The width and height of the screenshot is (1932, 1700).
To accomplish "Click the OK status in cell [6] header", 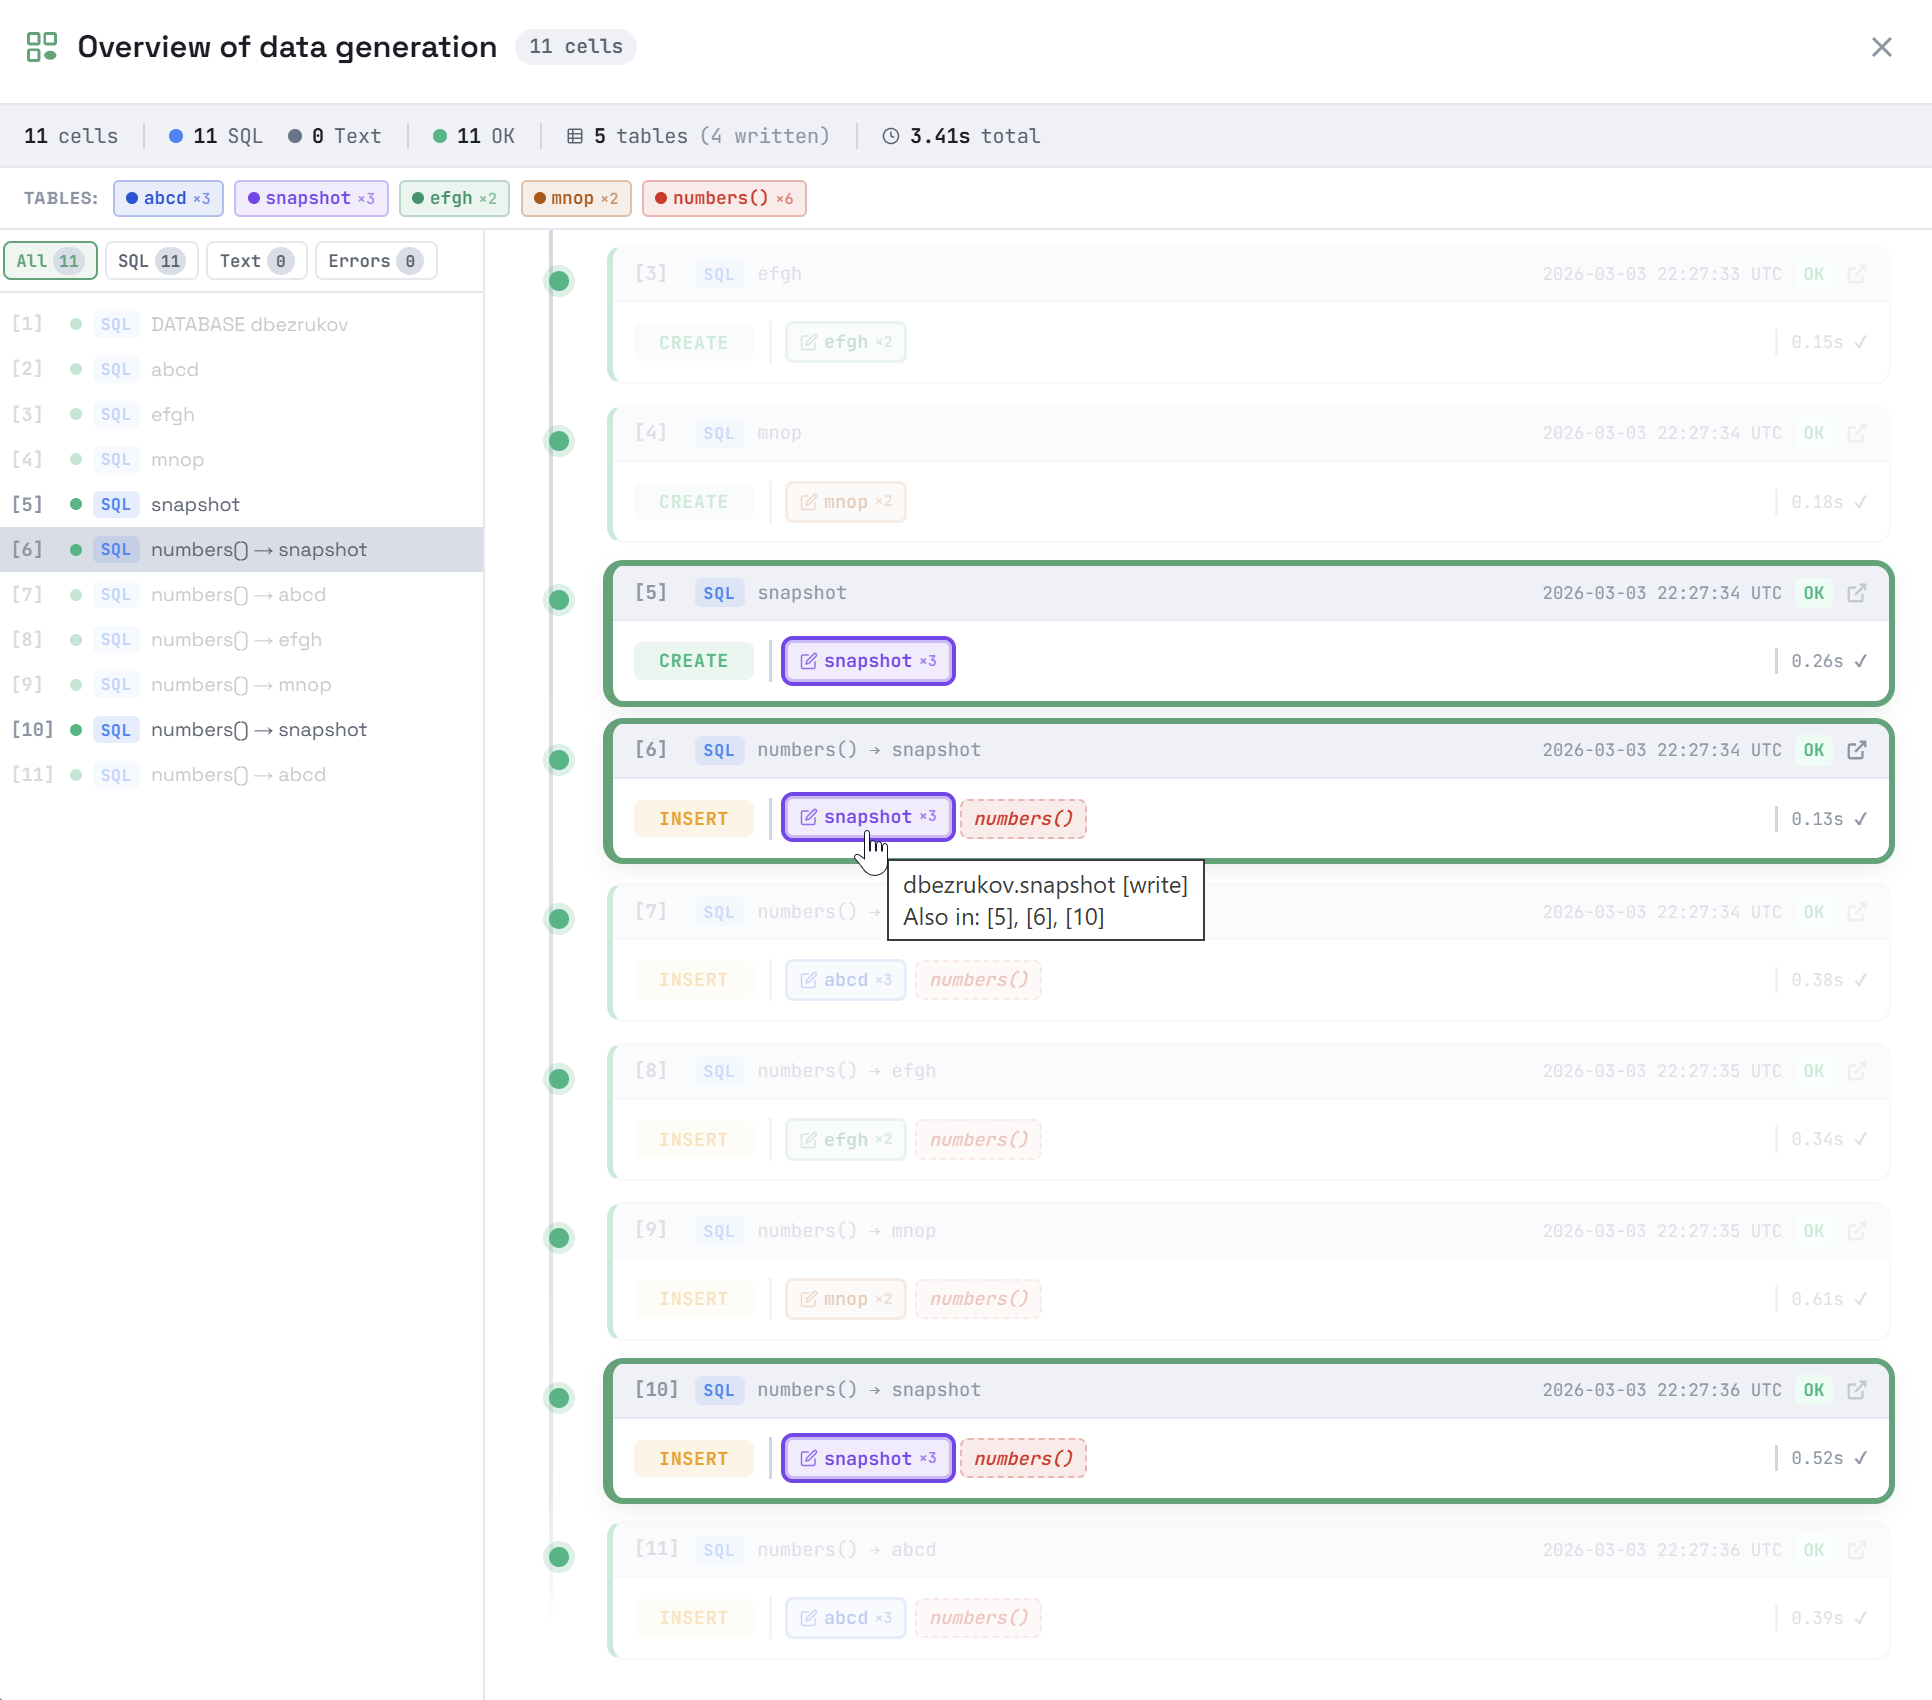I will (1813, 750).
